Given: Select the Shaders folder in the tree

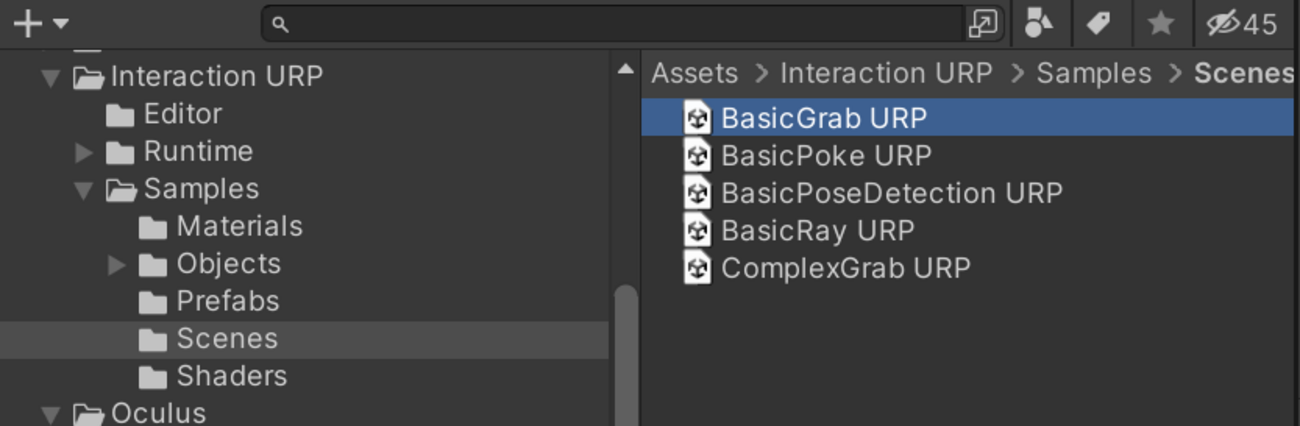Looking at the screenshot, I should tap(231, 377).
